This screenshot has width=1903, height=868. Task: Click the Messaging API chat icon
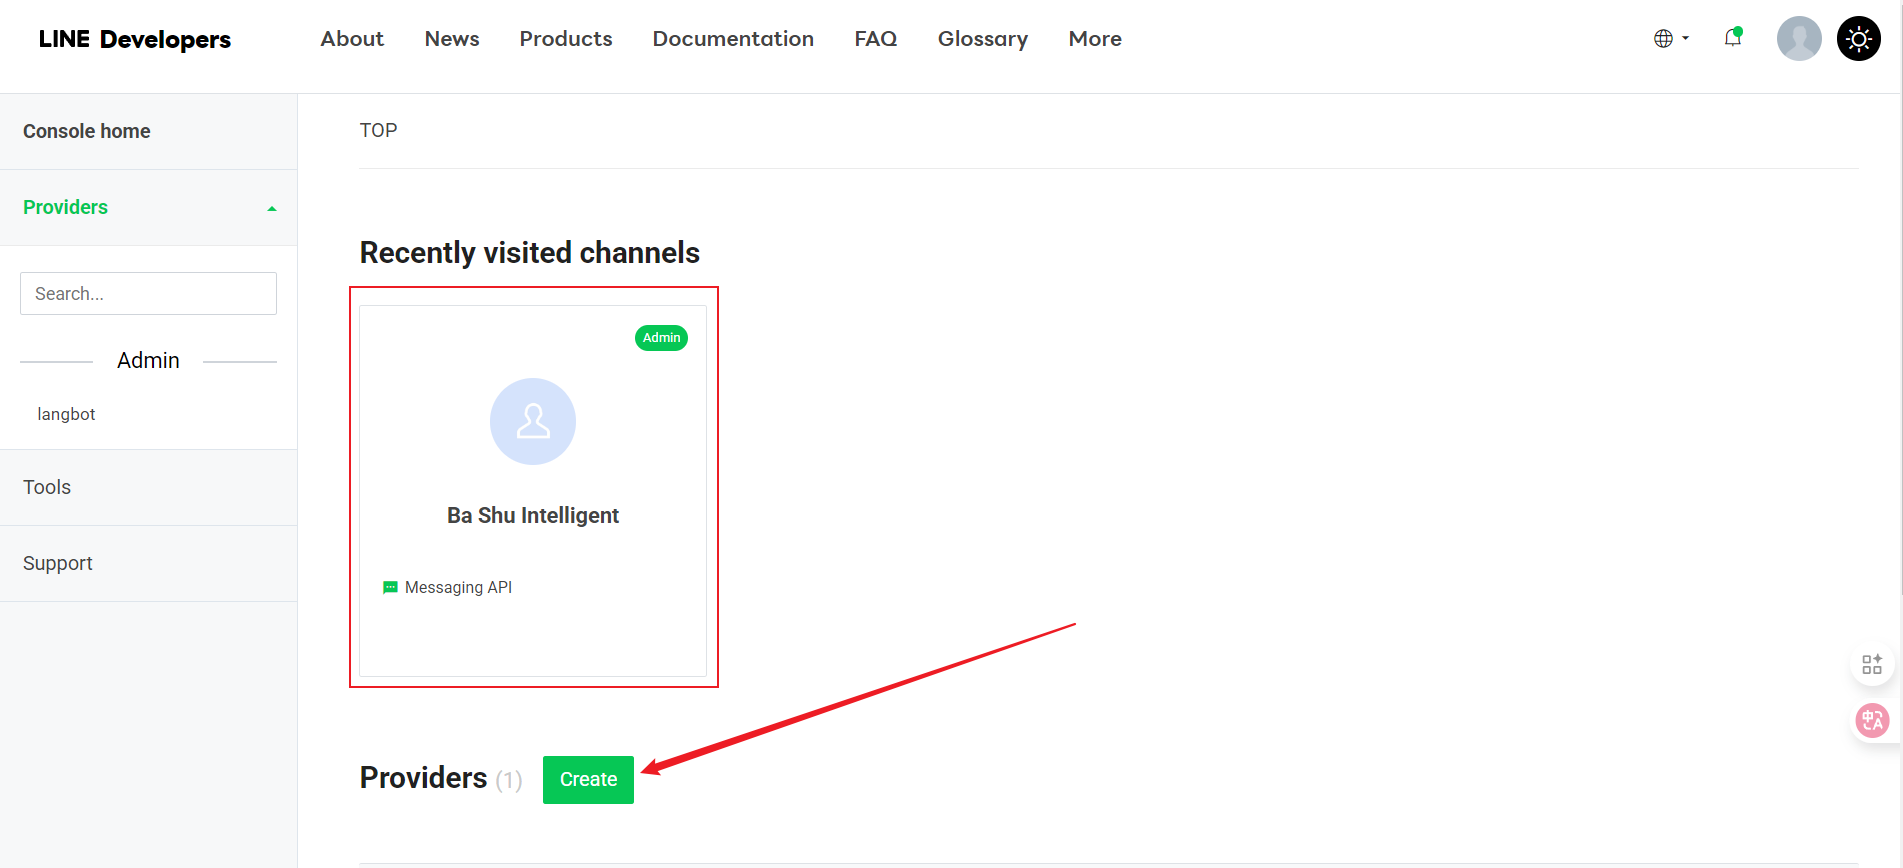pyautogui.click(x=390, y=588)
